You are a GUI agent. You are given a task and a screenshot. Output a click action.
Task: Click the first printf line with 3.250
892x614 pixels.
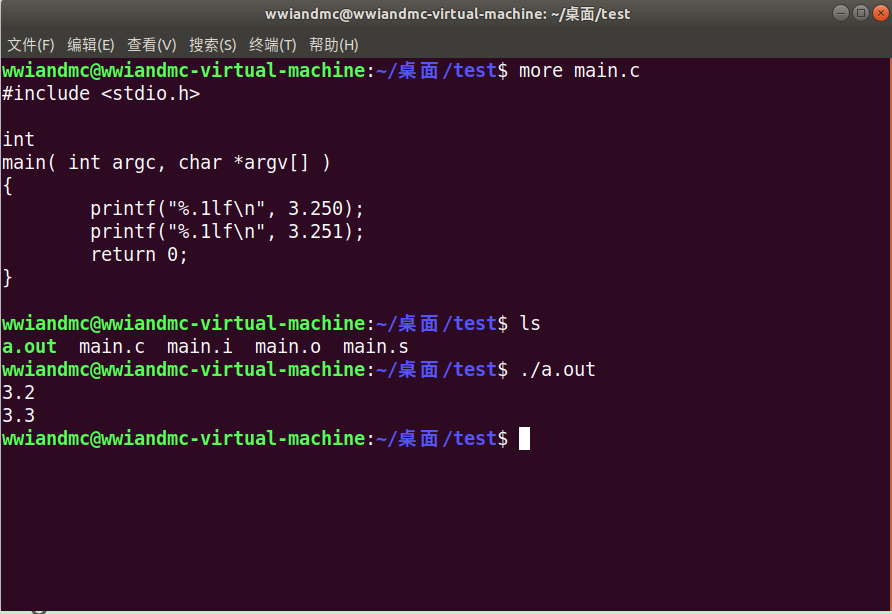(226, 208)
